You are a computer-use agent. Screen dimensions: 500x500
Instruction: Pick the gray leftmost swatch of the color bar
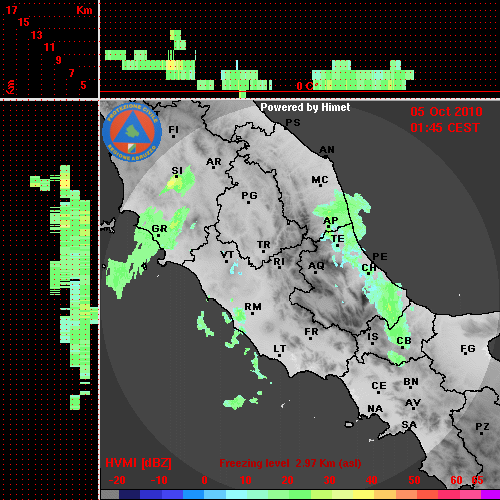110,495
